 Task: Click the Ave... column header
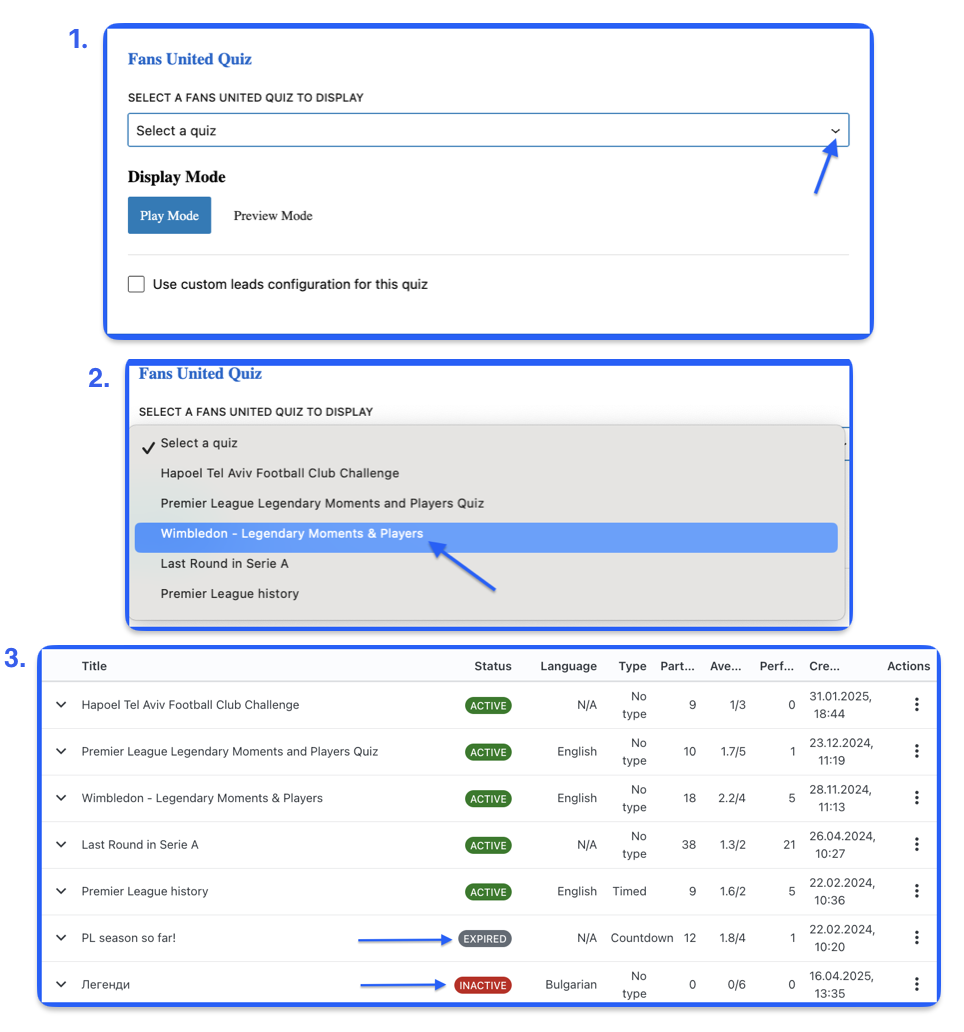725,666
